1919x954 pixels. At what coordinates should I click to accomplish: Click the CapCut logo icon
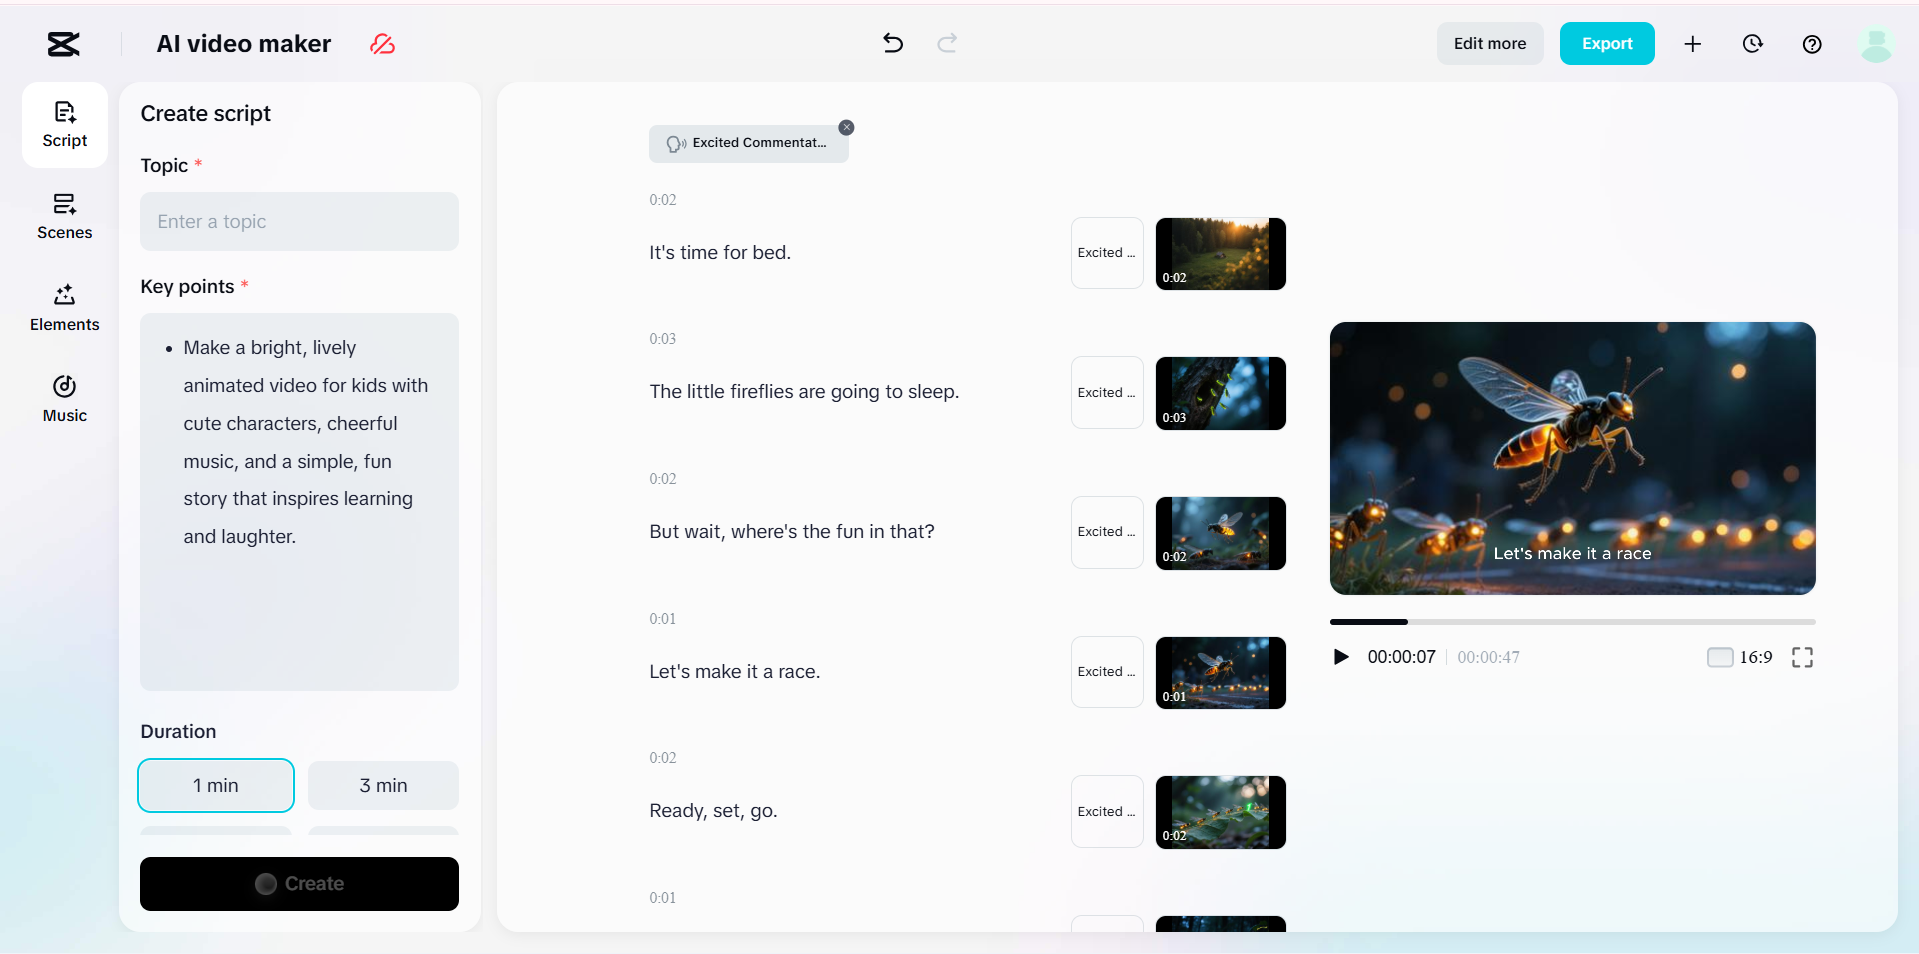coord(63,44)
